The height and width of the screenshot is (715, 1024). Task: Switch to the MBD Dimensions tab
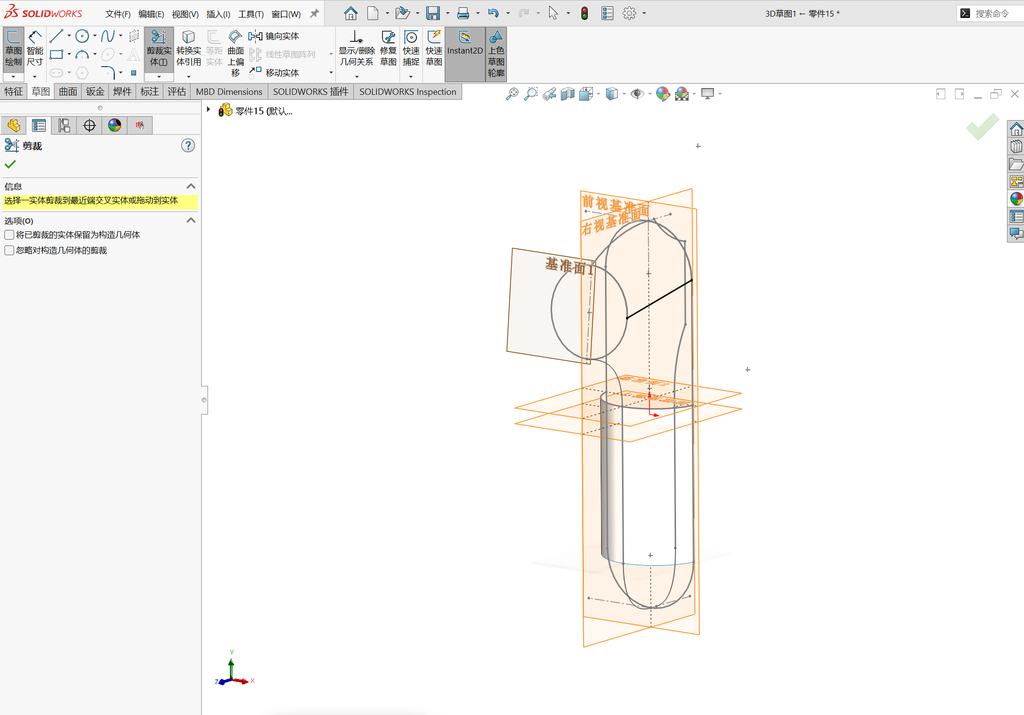point(229,92)
